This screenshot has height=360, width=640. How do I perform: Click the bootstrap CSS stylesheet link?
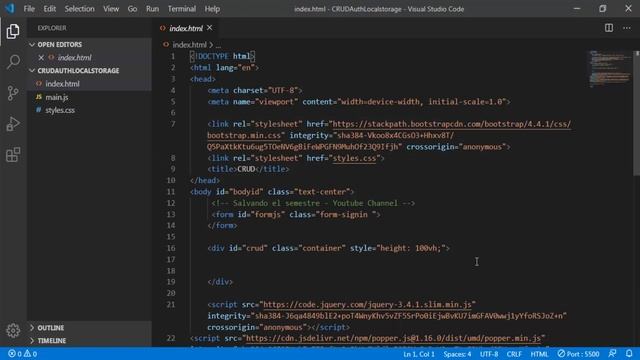click(x=451, y=124)
